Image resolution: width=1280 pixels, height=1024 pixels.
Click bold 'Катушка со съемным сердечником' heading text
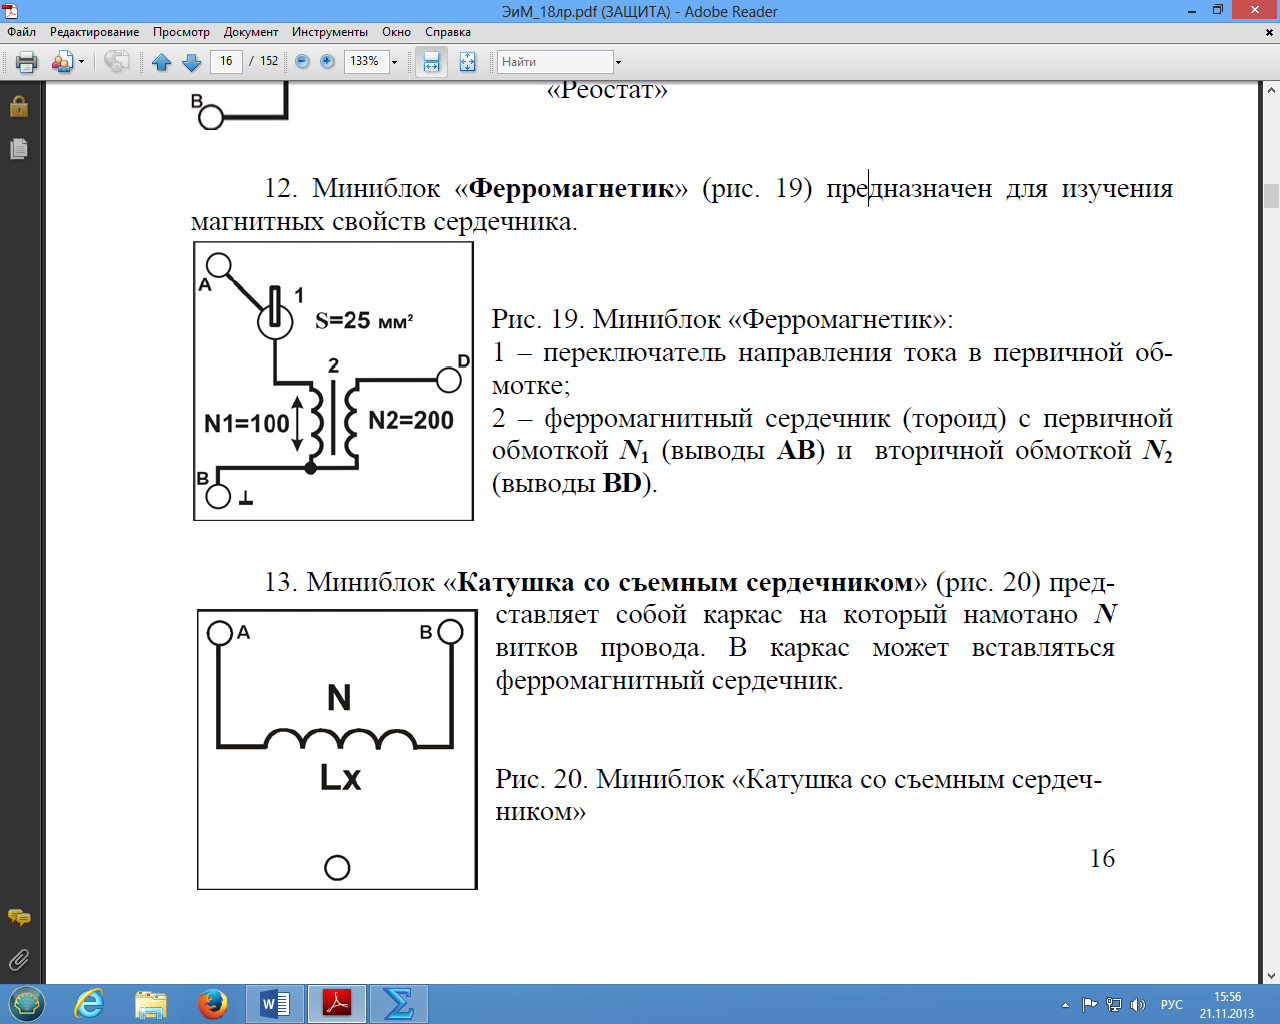[x=685, y=582]
